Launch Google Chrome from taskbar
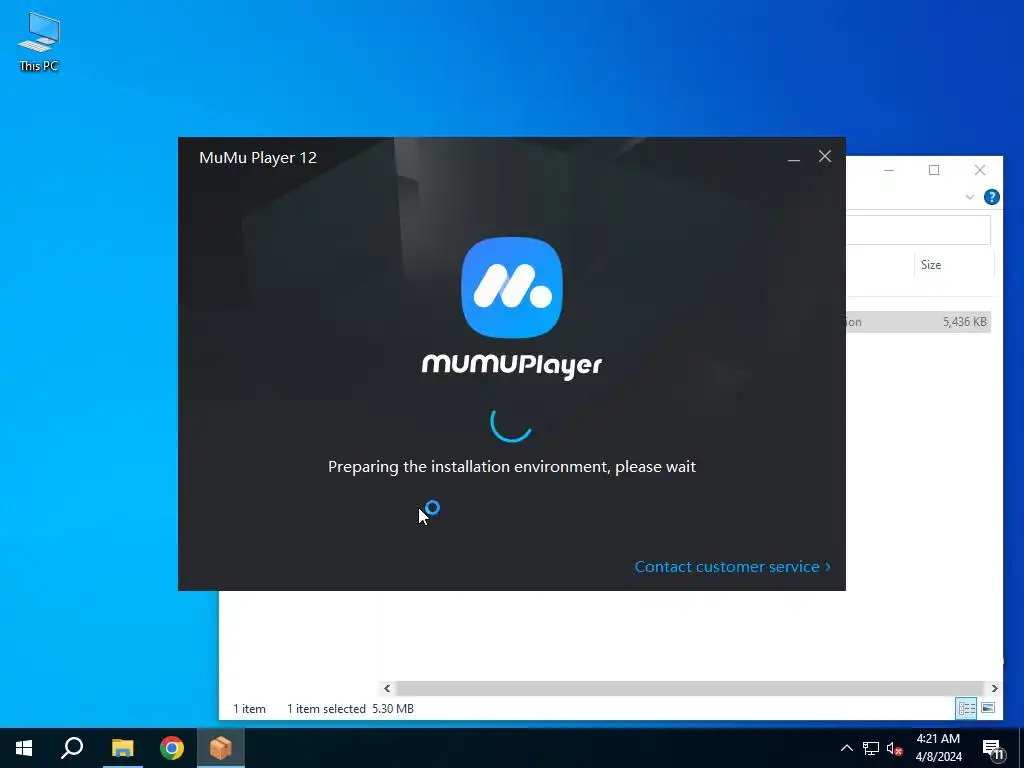1024x768 pixels. (172, 748)
